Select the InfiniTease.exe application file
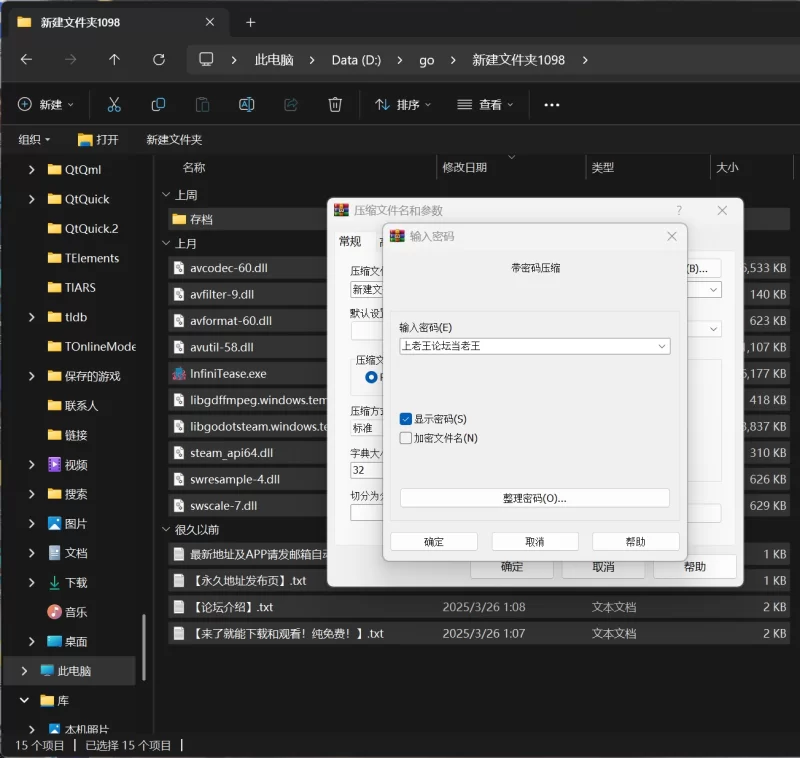The image size is (800, 758). pos(247,374)
